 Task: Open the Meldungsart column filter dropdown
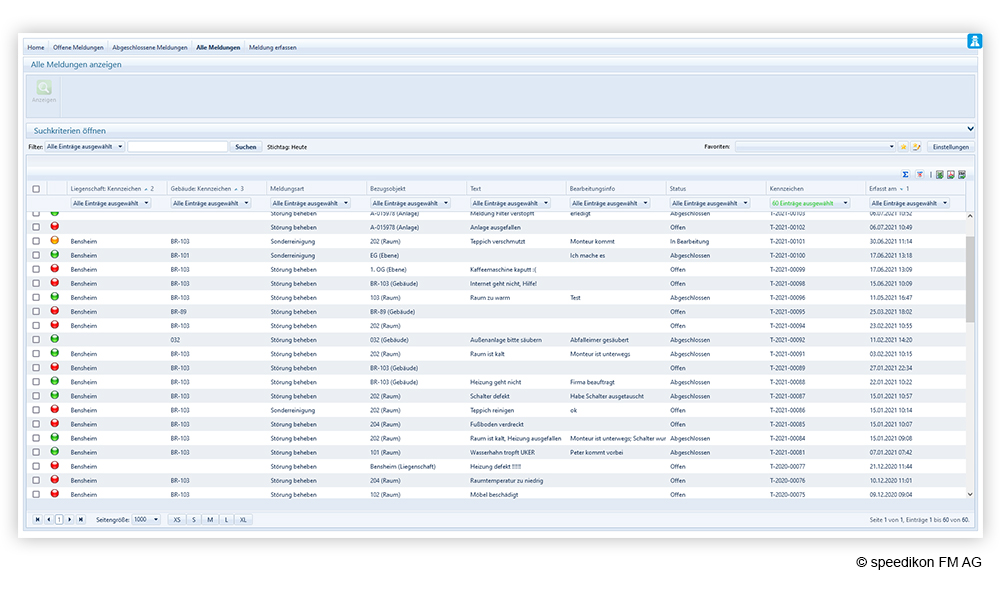[311, 203]
